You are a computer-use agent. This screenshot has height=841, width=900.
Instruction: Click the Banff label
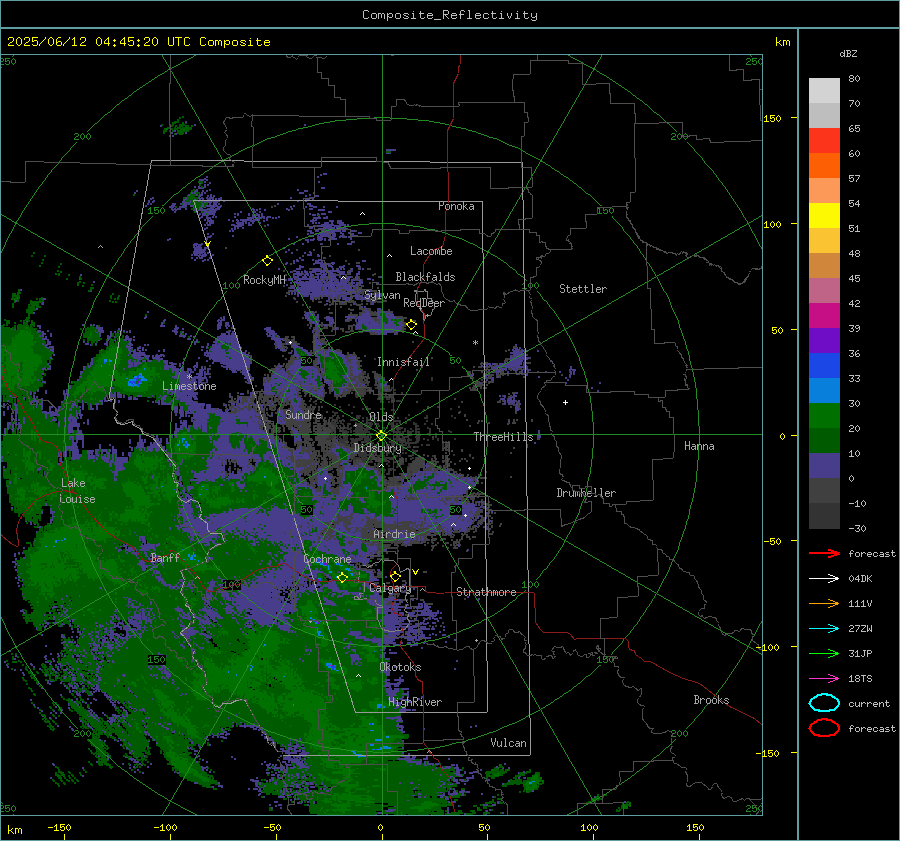pos(165,557)
